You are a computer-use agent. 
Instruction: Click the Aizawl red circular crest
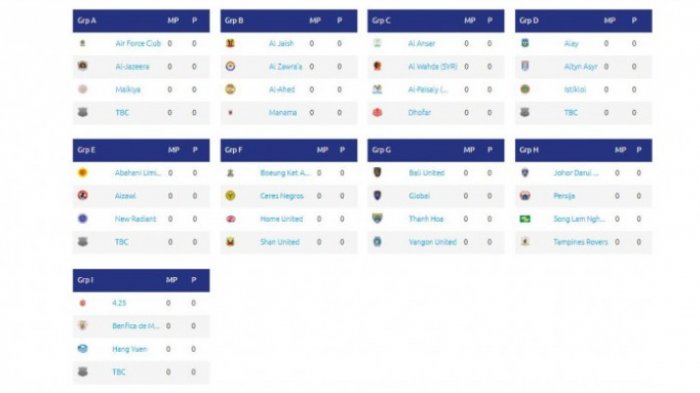83,196
